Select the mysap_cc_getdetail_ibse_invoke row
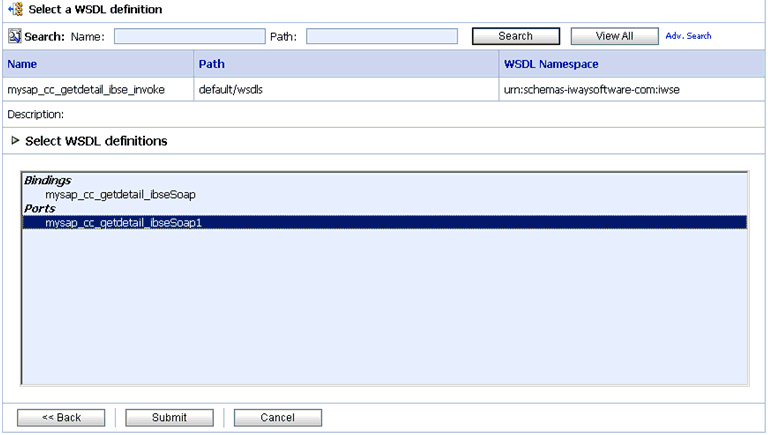 [x=86, y=90]
